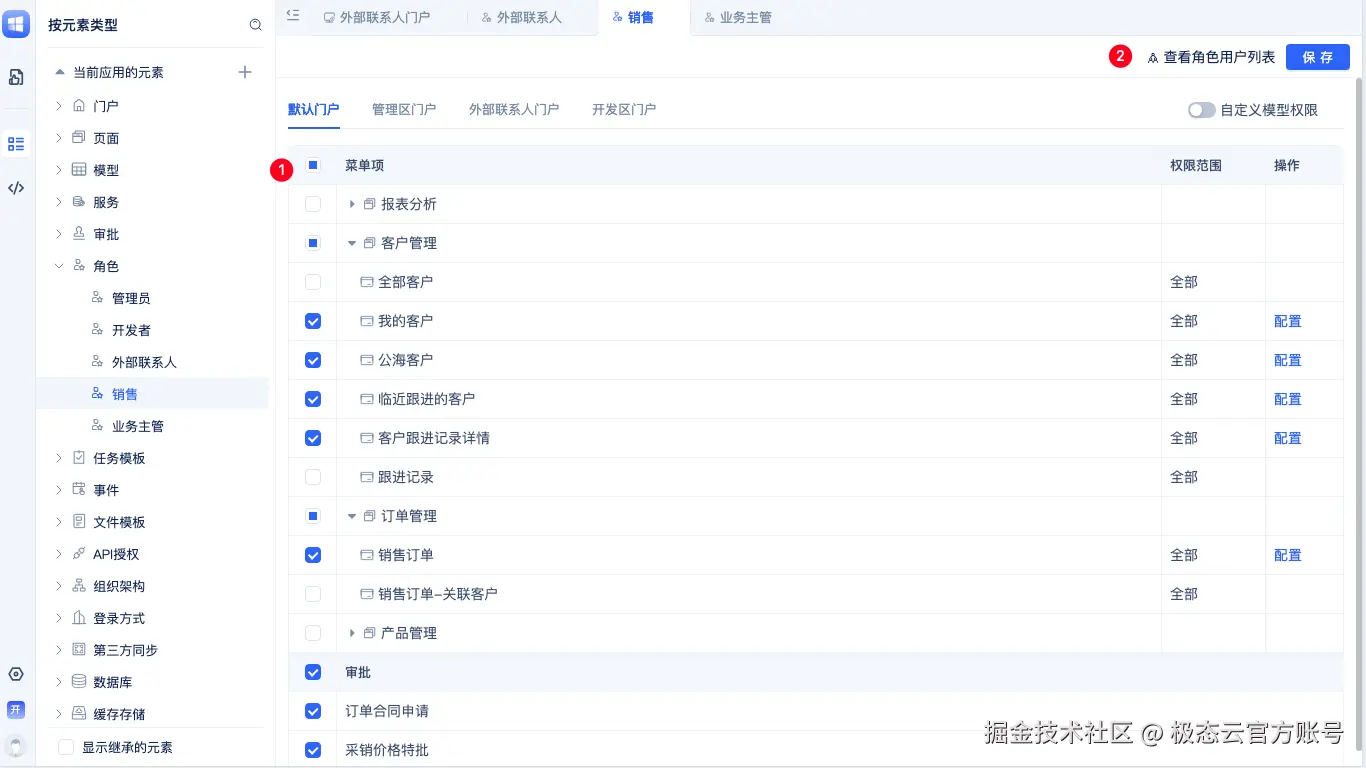
Task: Open the 开发区门户 portal tab
Action: pyautogui.click(x=624, y=109)
